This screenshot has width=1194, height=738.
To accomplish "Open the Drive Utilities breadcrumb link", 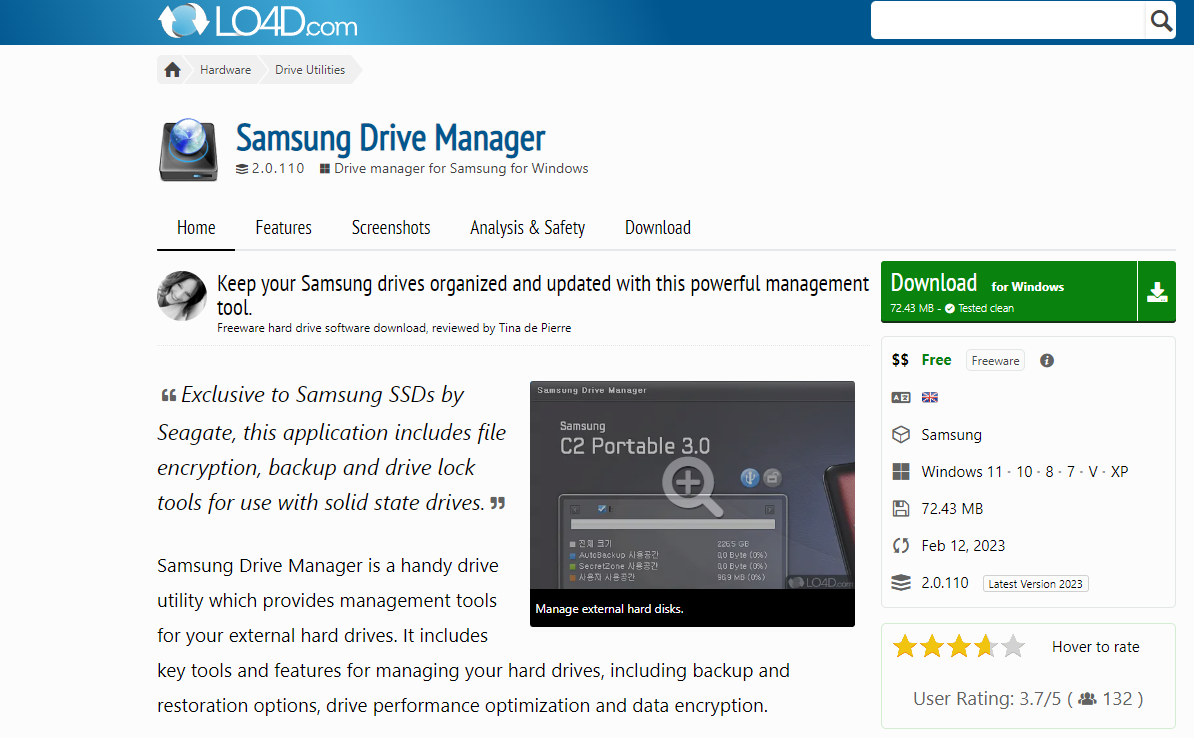I will (309, 69).
